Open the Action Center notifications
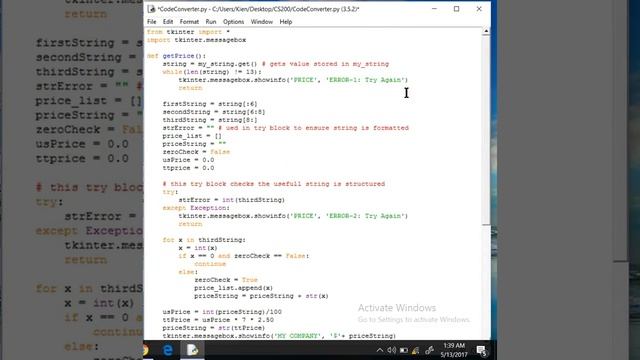 click(482, 350)
